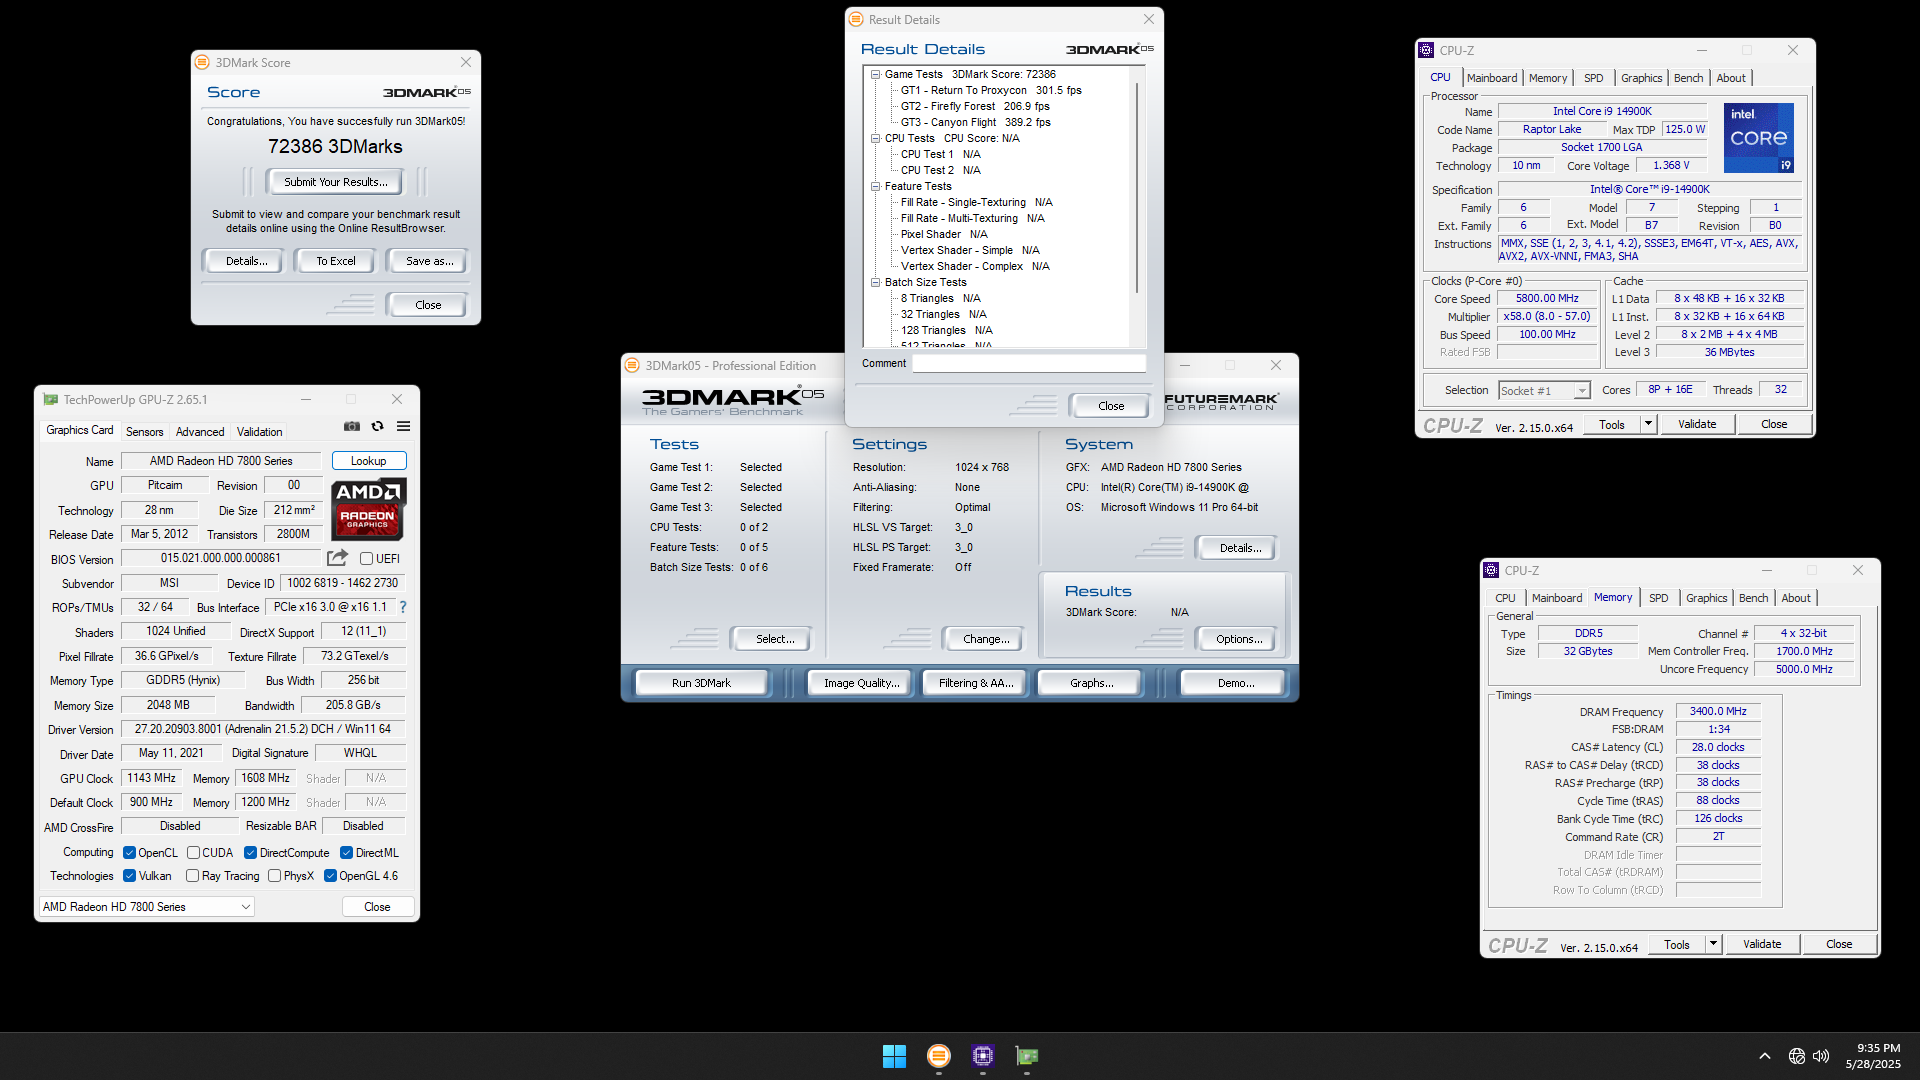Open Windows Start menu

pos(894,1056)
